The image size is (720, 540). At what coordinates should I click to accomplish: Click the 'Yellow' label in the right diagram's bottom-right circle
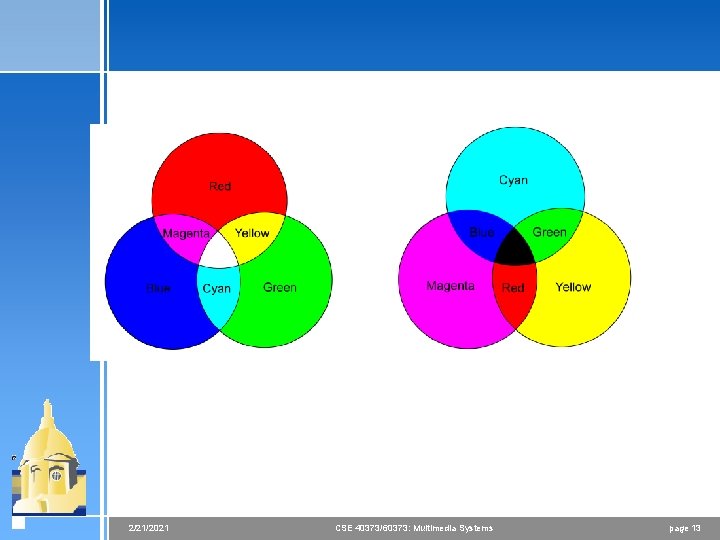[x=573, y=287]
